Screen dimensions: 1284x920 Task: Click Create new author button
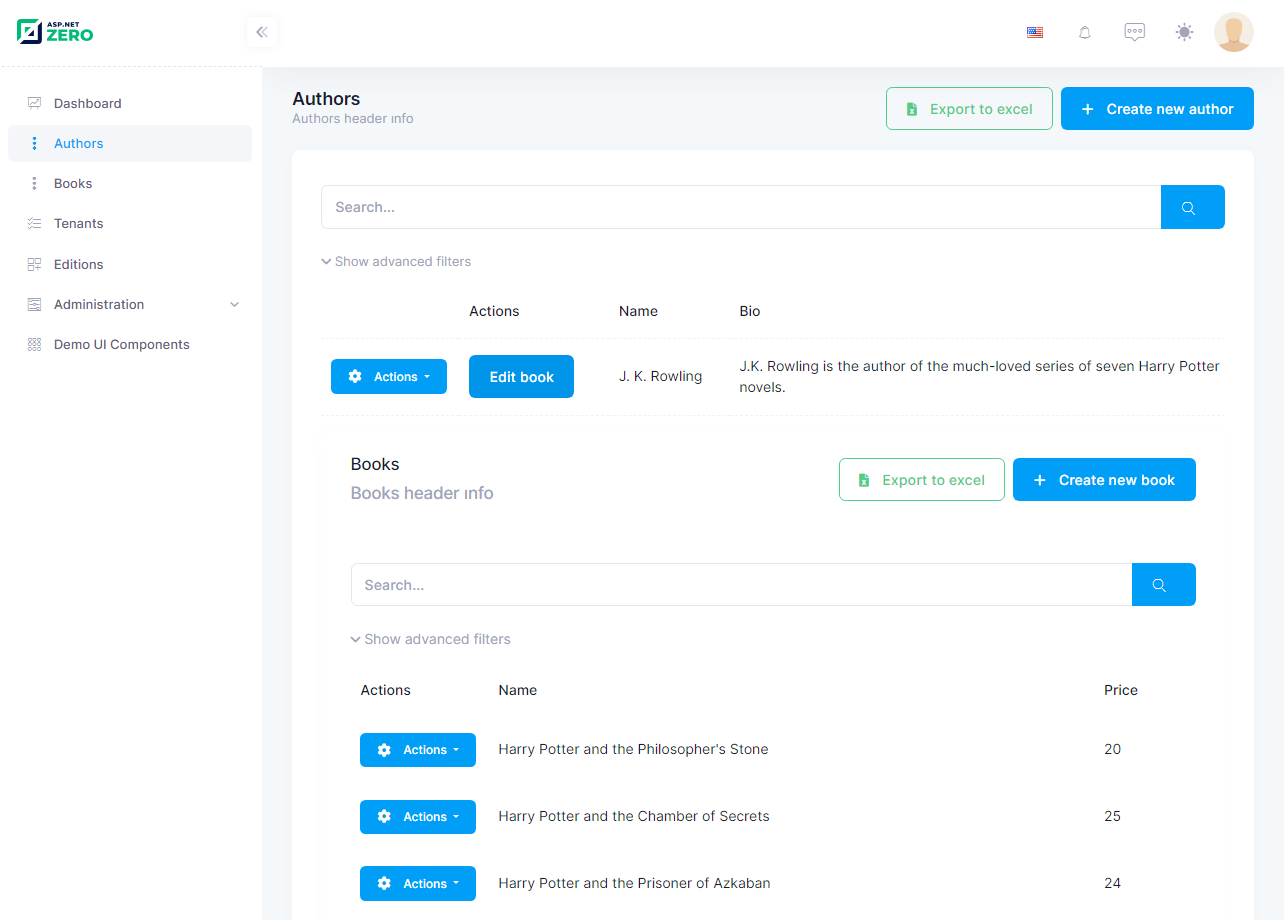coord(1157,109)
